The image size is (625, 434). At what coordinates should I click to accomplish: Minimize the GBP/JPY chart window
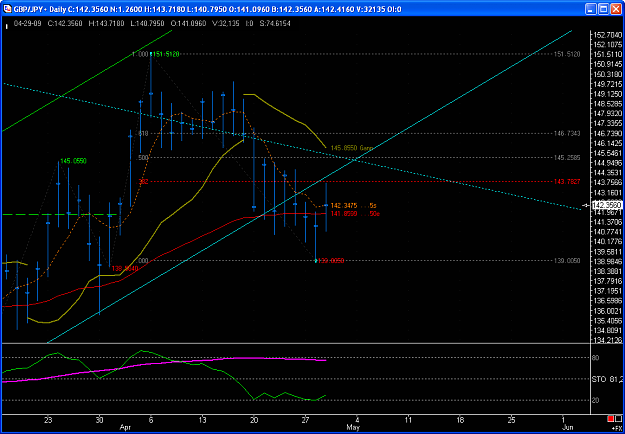tap(591, 9)
